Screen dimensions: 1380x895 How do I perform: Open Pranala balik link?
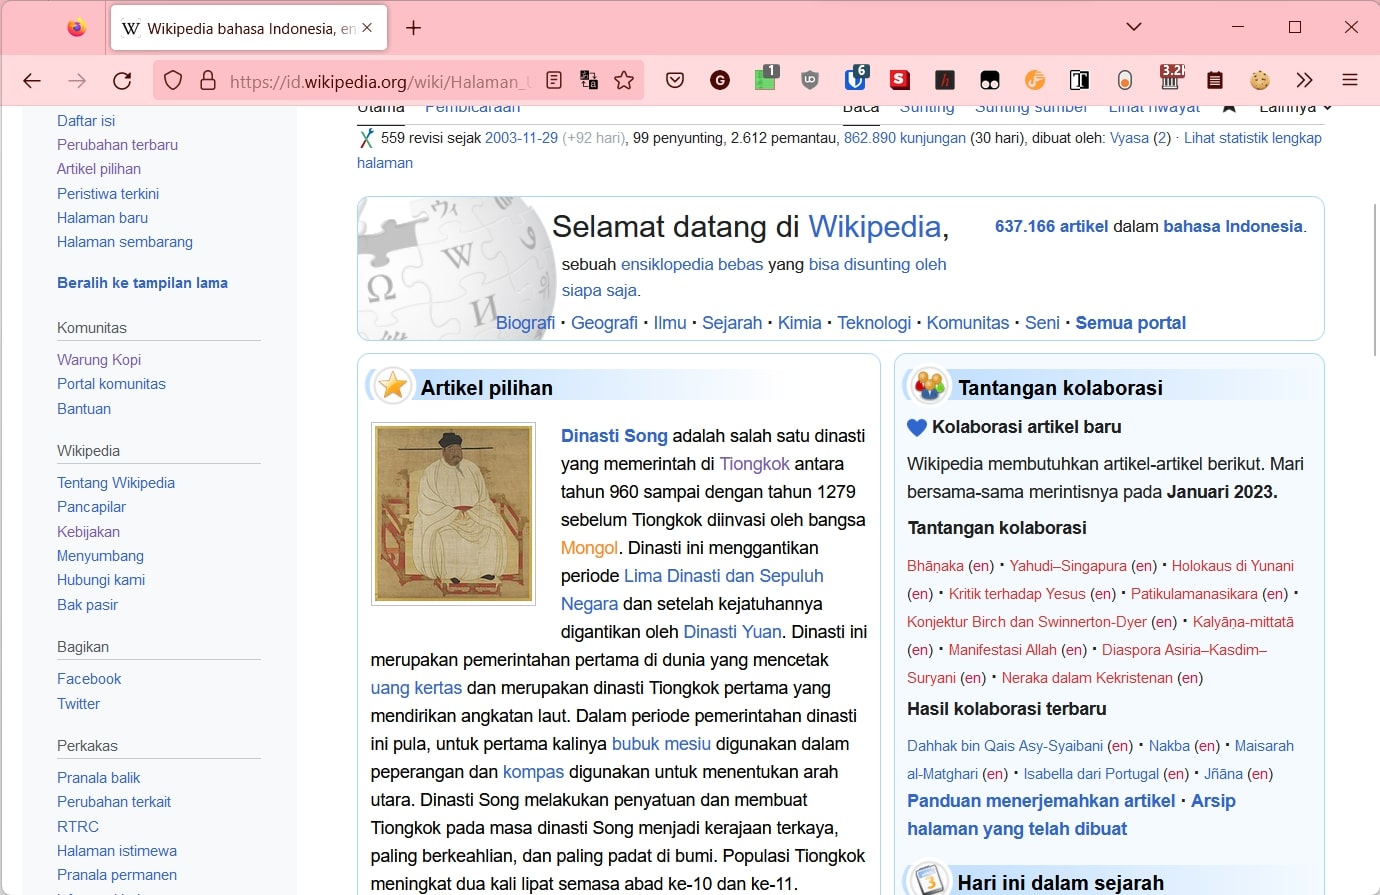98,778
